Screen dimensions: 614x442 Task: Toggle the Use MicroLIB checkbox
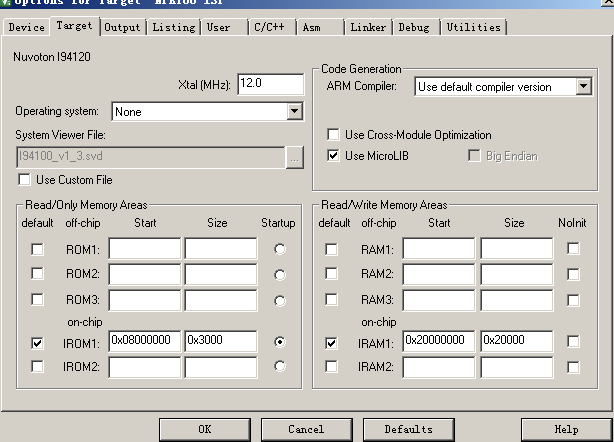point(333,156)
